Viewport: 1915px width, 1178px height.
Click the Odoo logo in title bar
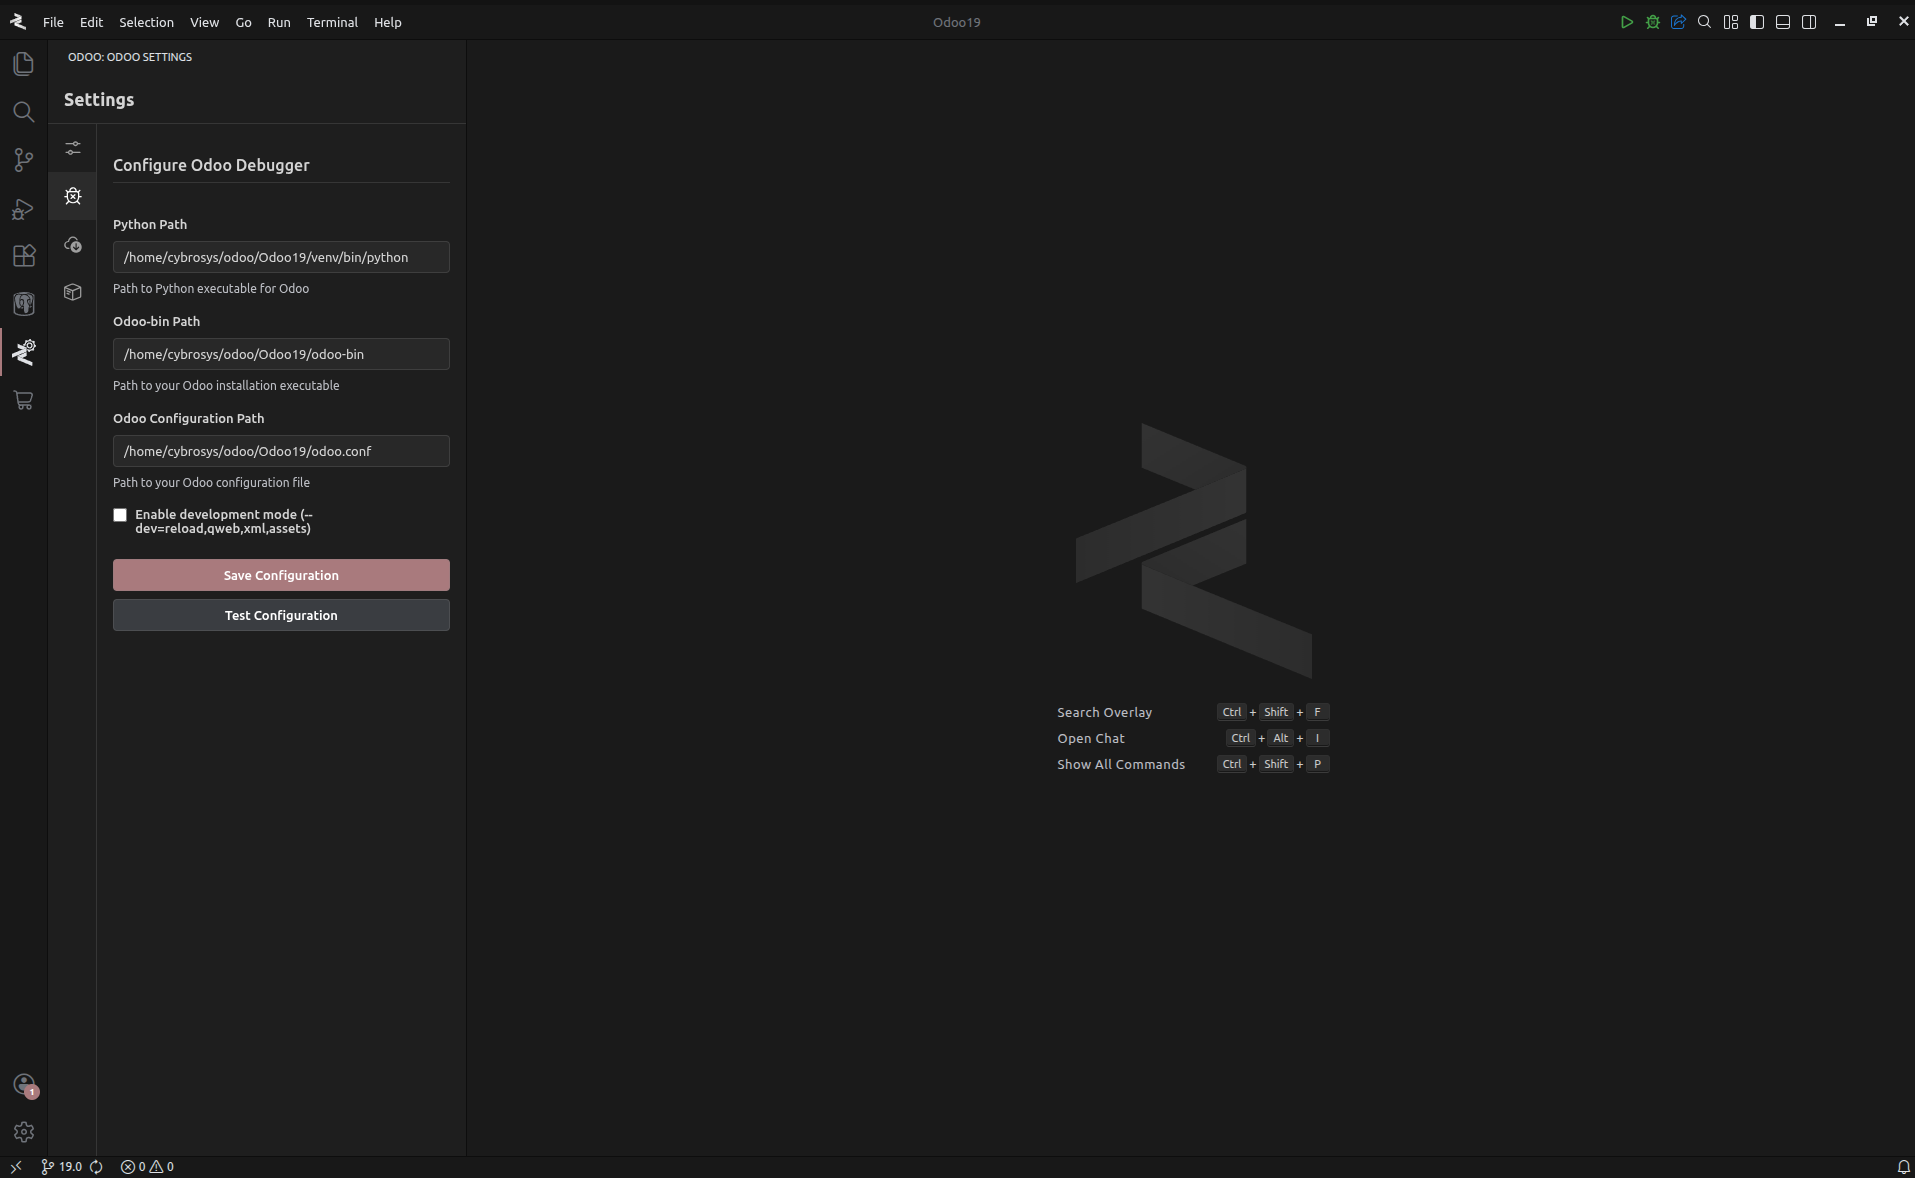click(18, 21)
